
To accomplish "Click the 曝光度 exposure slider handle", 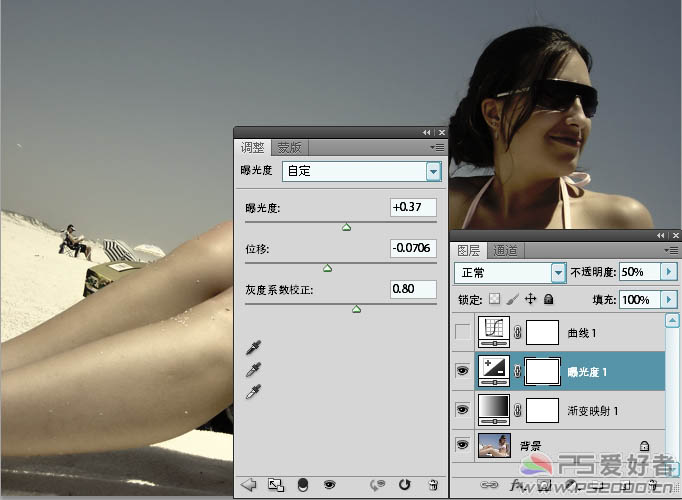I will (346, 227).
